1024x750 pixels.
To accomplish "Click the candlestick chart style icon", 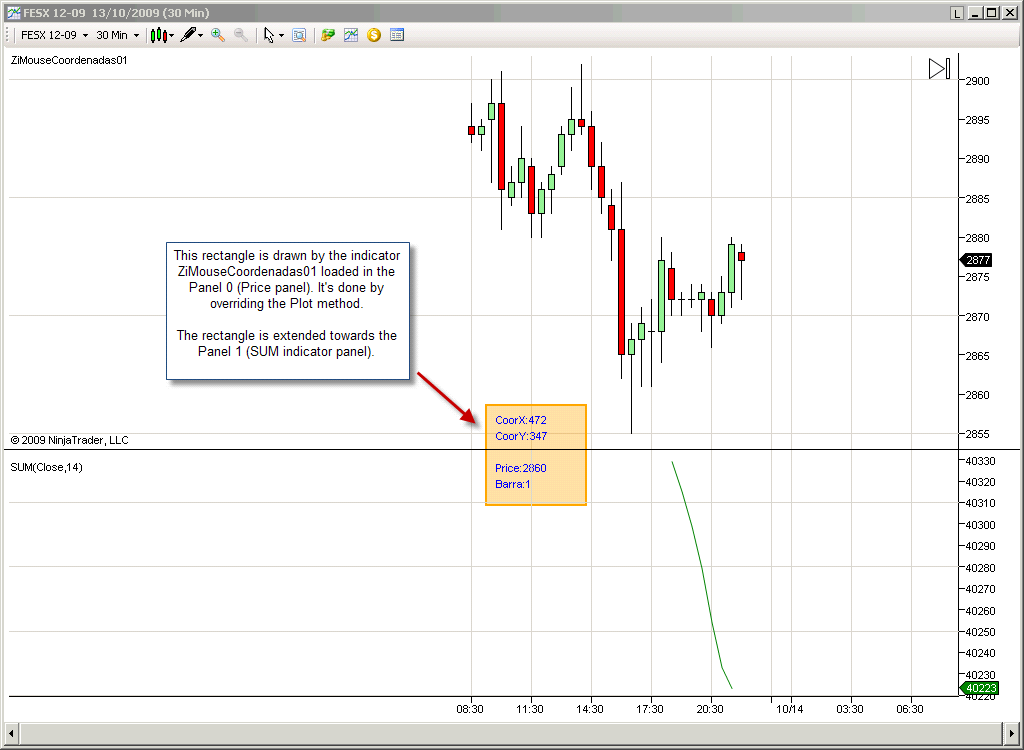I will pyautogui.click(x=159, y=35).
